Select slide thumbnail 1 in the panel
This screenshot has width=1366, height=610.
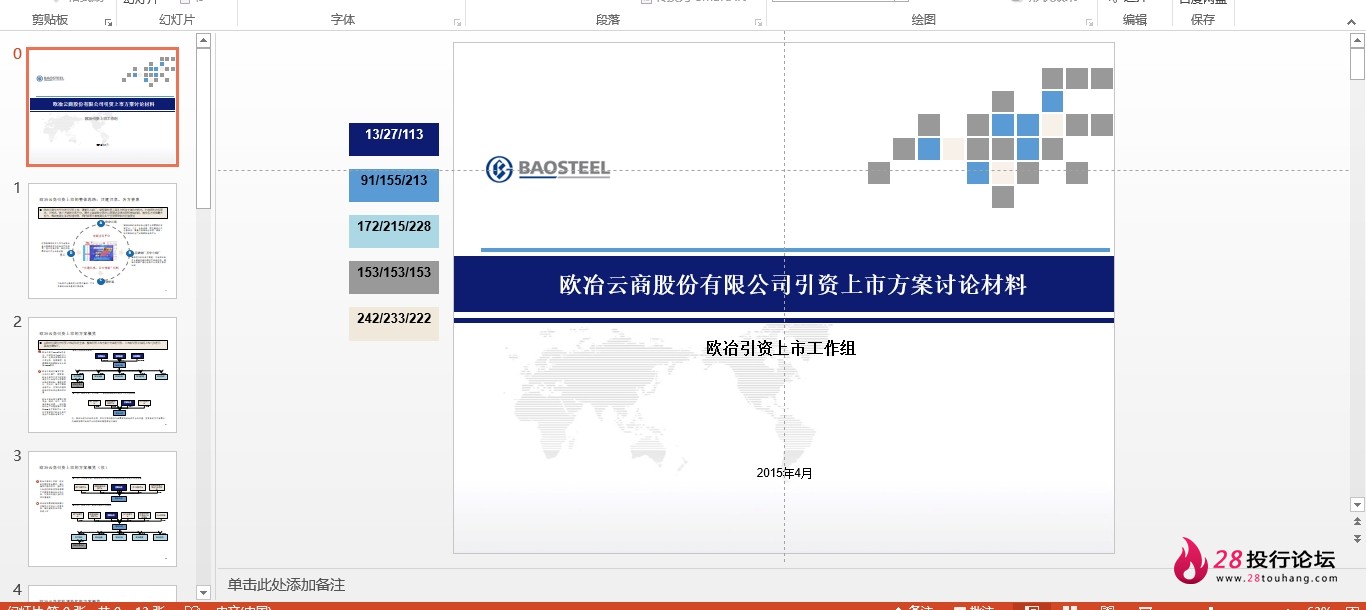[103, 240]
